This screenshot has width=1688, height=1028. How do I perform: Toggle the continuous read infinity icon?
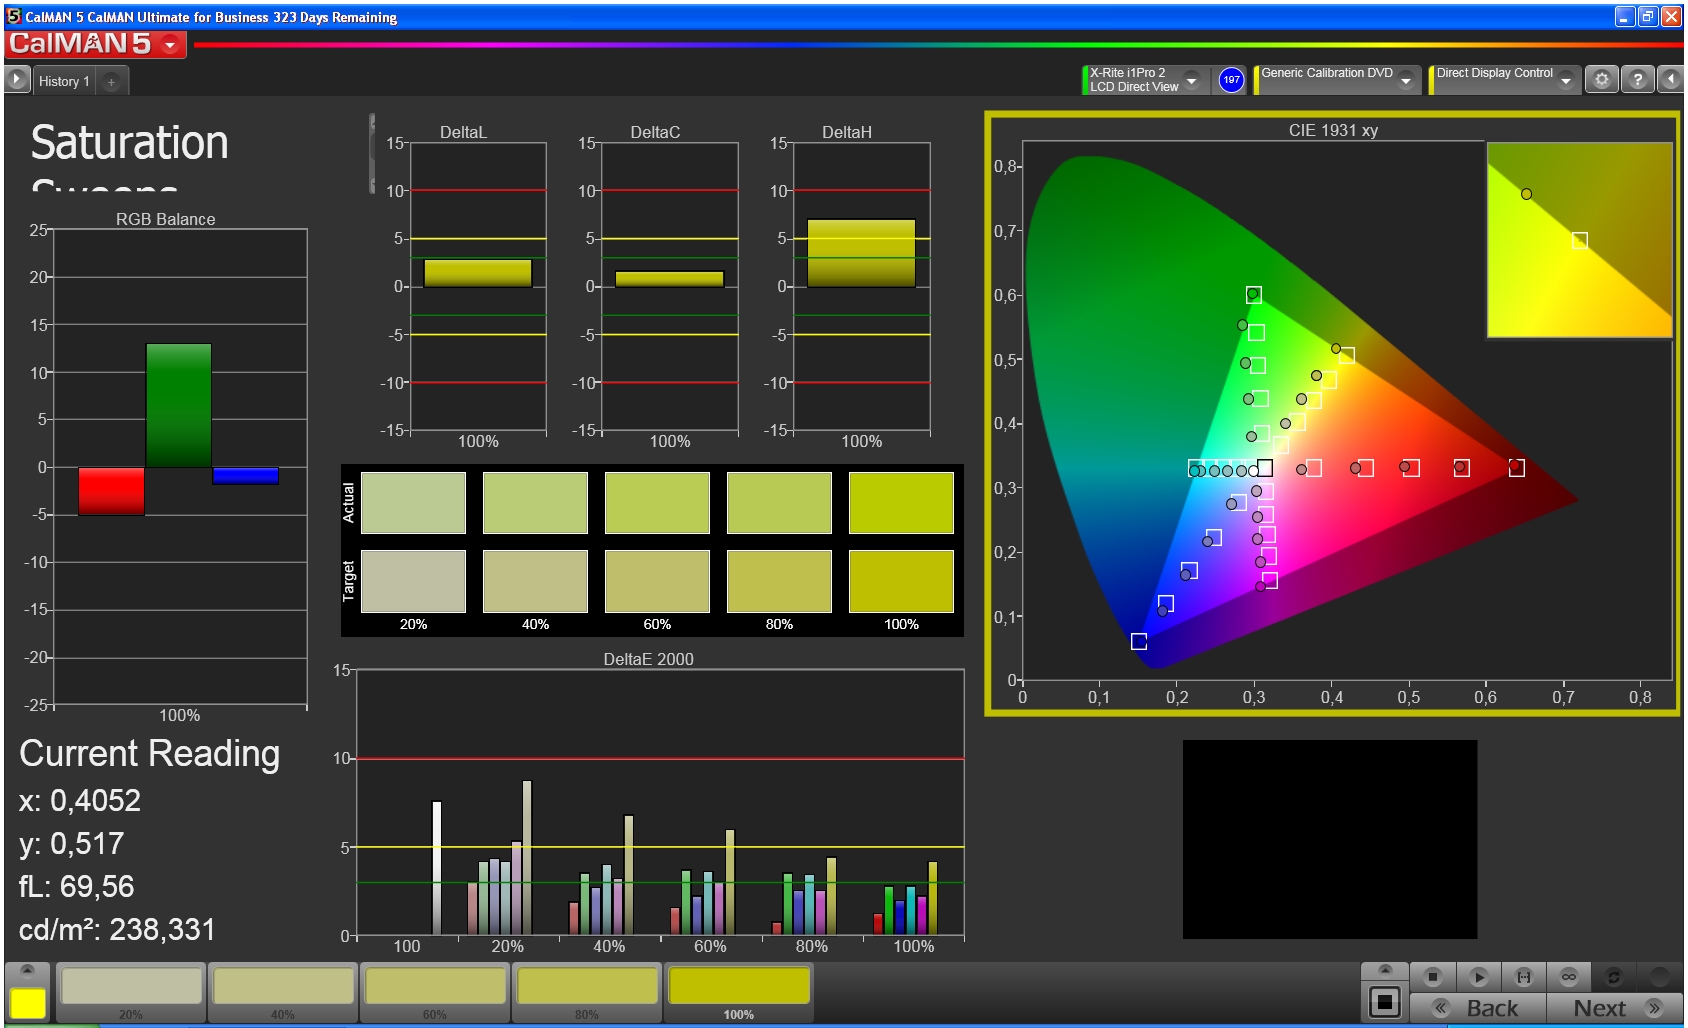coord(1568,976)
